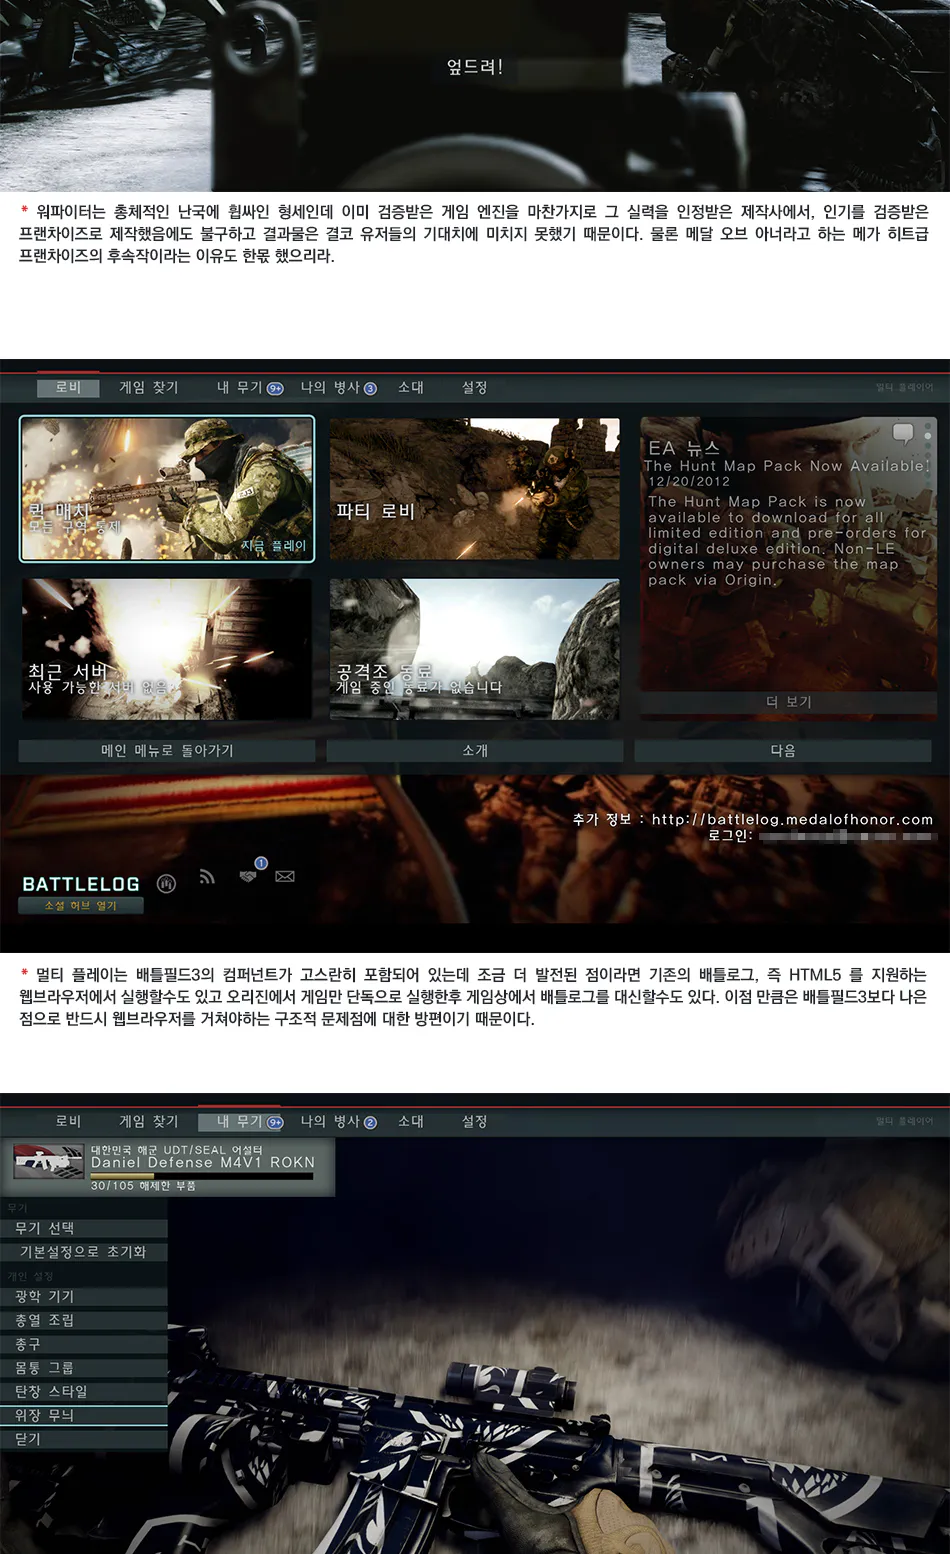Open the envelope messages icon
950x1554 pixels.
tap(285, 876)
